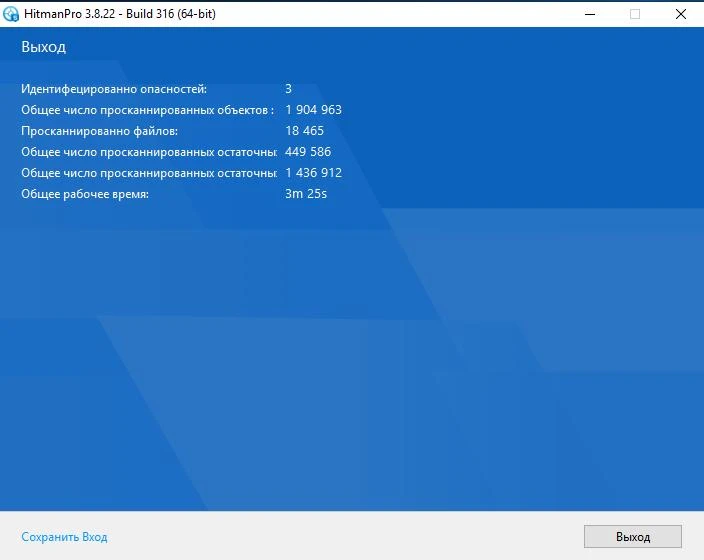Select the 'Общее рабочее время:' label
The image size is (704, 560).
(x=85, y=194)
